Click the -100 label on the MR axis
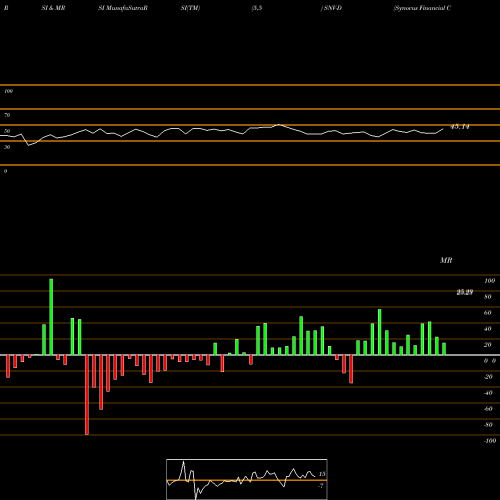The image size is (500, 500). click(490, 441)
